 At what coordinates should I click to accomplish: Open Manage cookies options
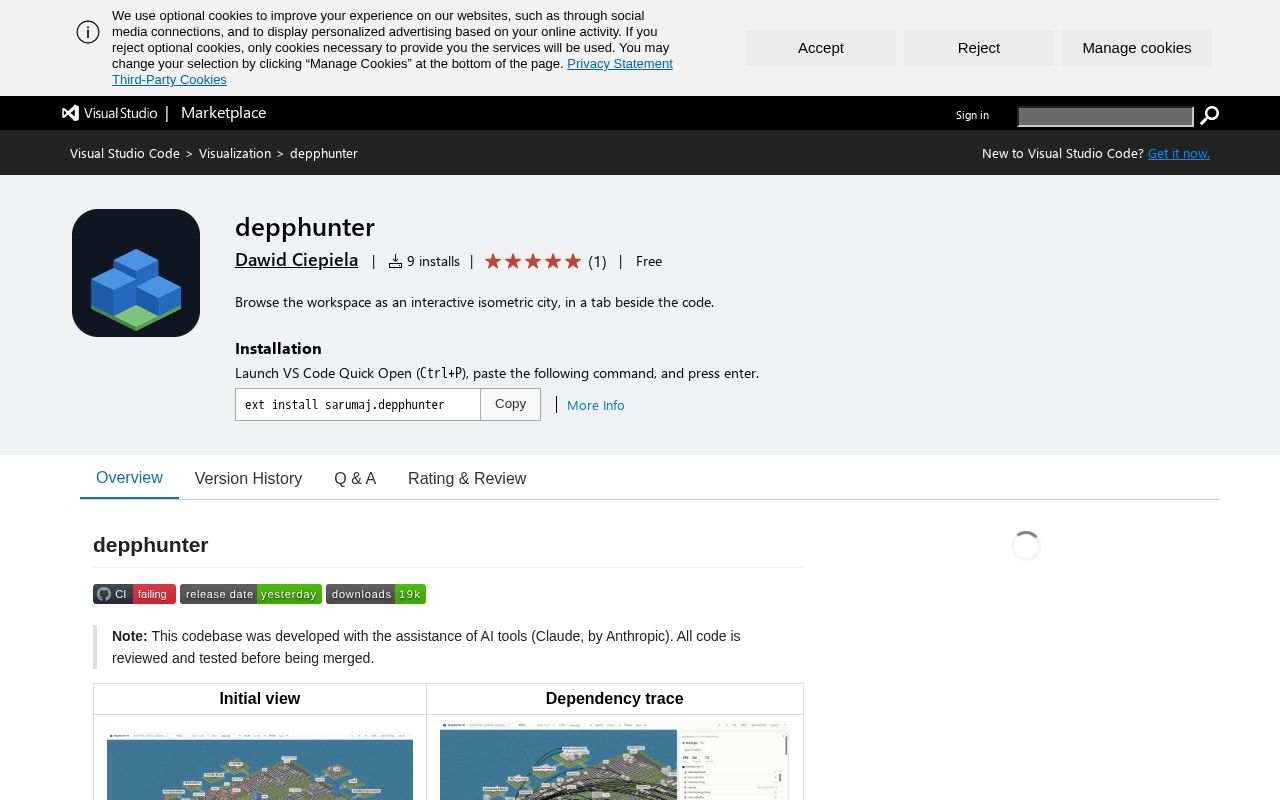pos(1137,48)
